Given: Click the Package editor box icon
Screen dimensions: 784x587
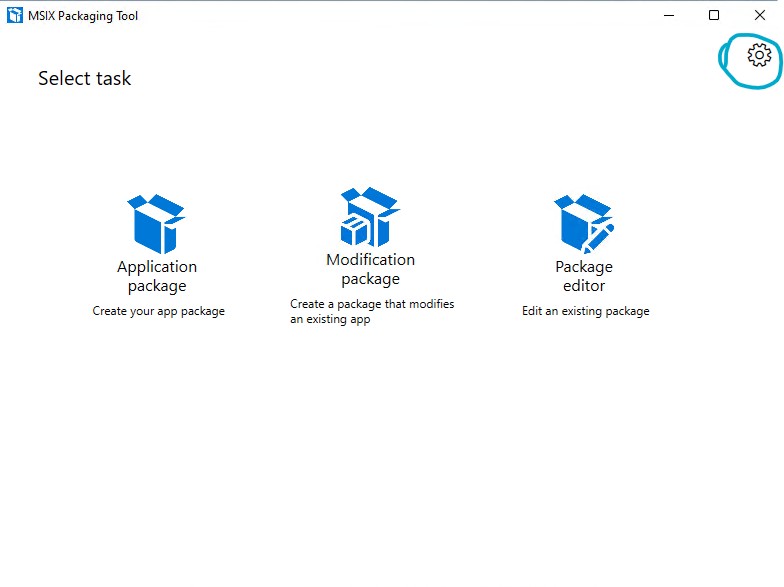Looking at the screenshot, I should (583, 224).
